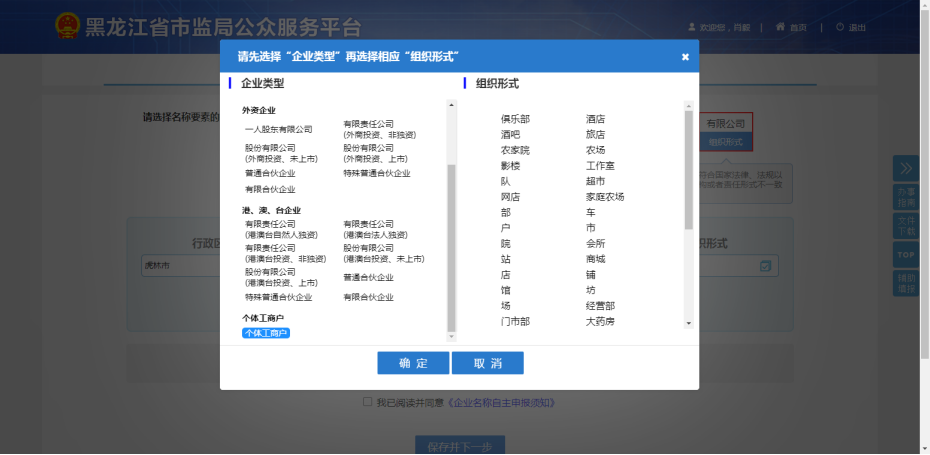Click the user avatar icon beside welcome text

tap(692, 27)
